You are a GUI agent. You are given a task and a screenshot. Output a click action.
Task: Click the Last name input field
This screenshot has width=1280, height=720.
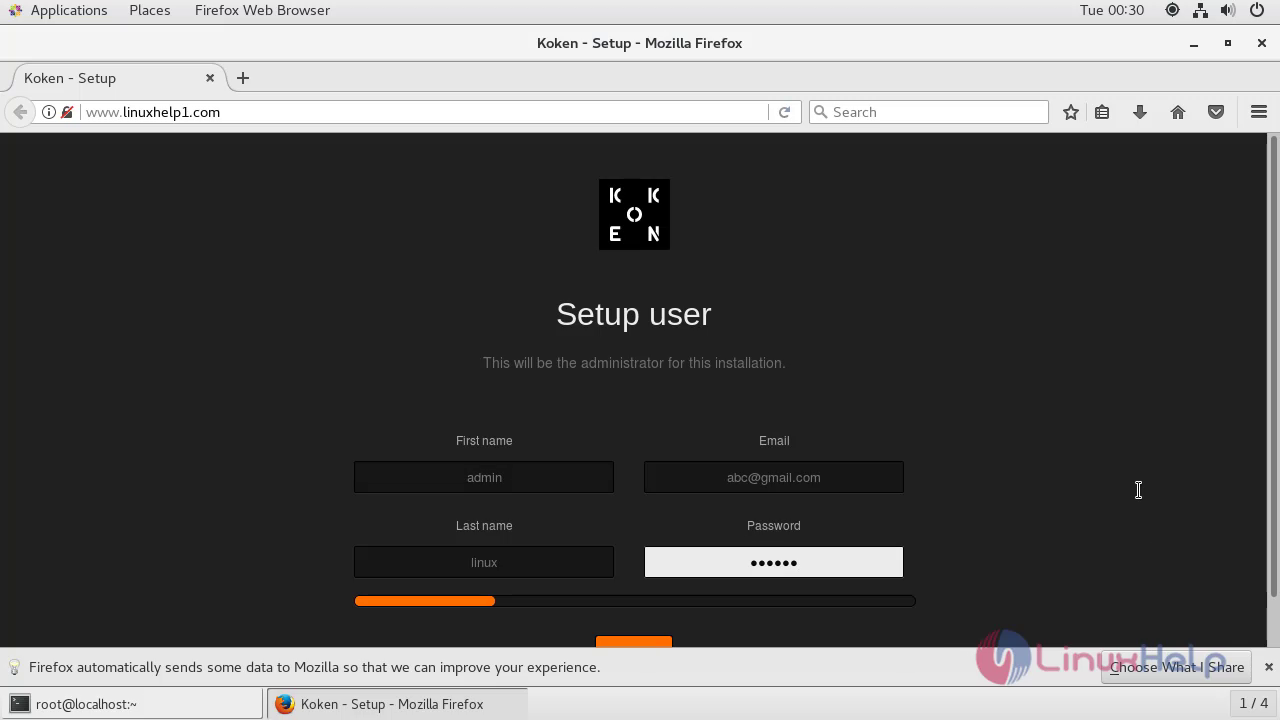click(x=484, y=562)
